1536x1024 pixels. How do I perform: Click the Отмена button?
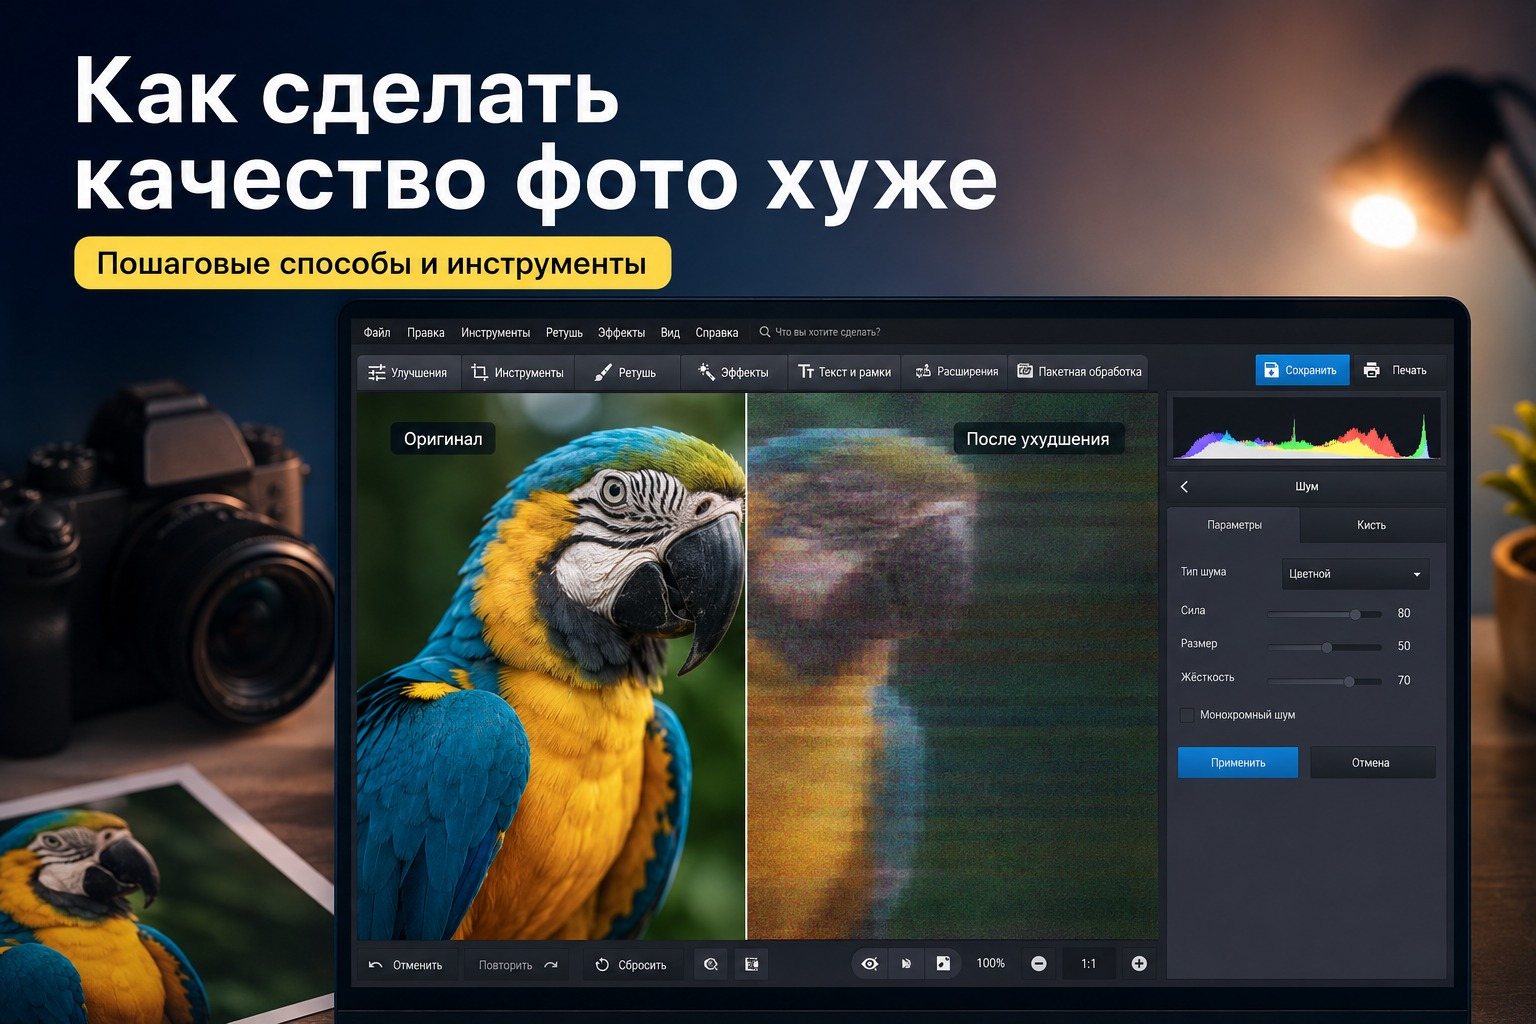coord(1371,762)
